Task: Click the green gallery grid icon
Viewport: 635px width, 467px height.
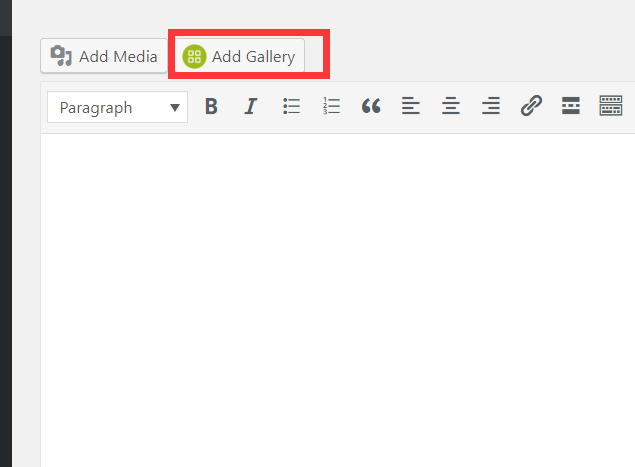Action: [x=194, y=57]
